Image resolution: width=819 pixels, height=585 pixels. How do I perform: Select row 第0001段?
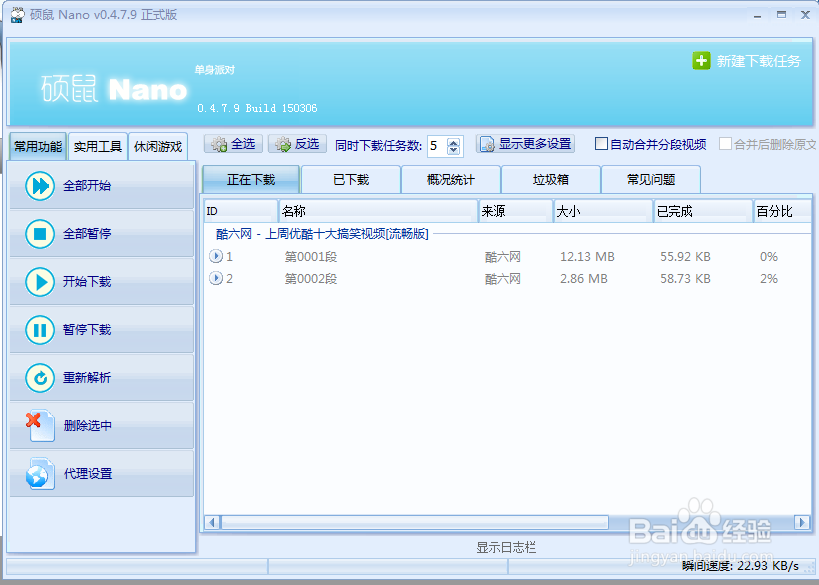pos(507,256)
